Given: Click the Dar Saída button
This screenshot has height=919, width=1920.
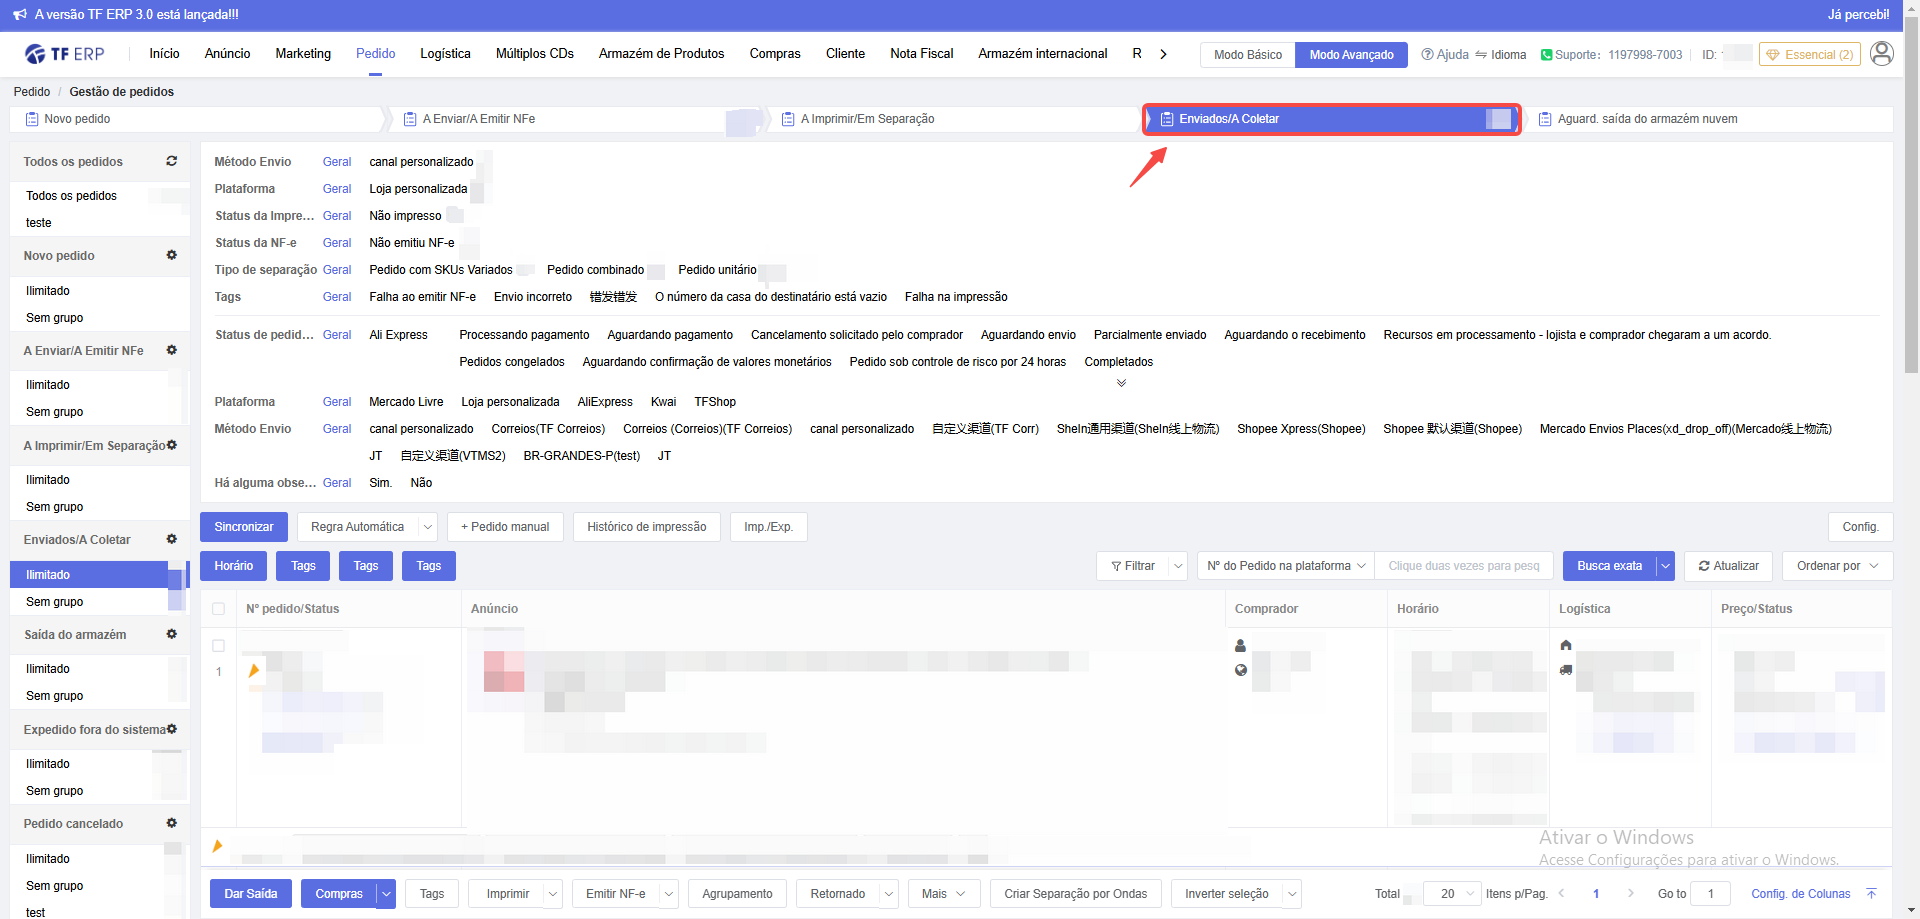Looking at the screenshot, I should (251, 894).
